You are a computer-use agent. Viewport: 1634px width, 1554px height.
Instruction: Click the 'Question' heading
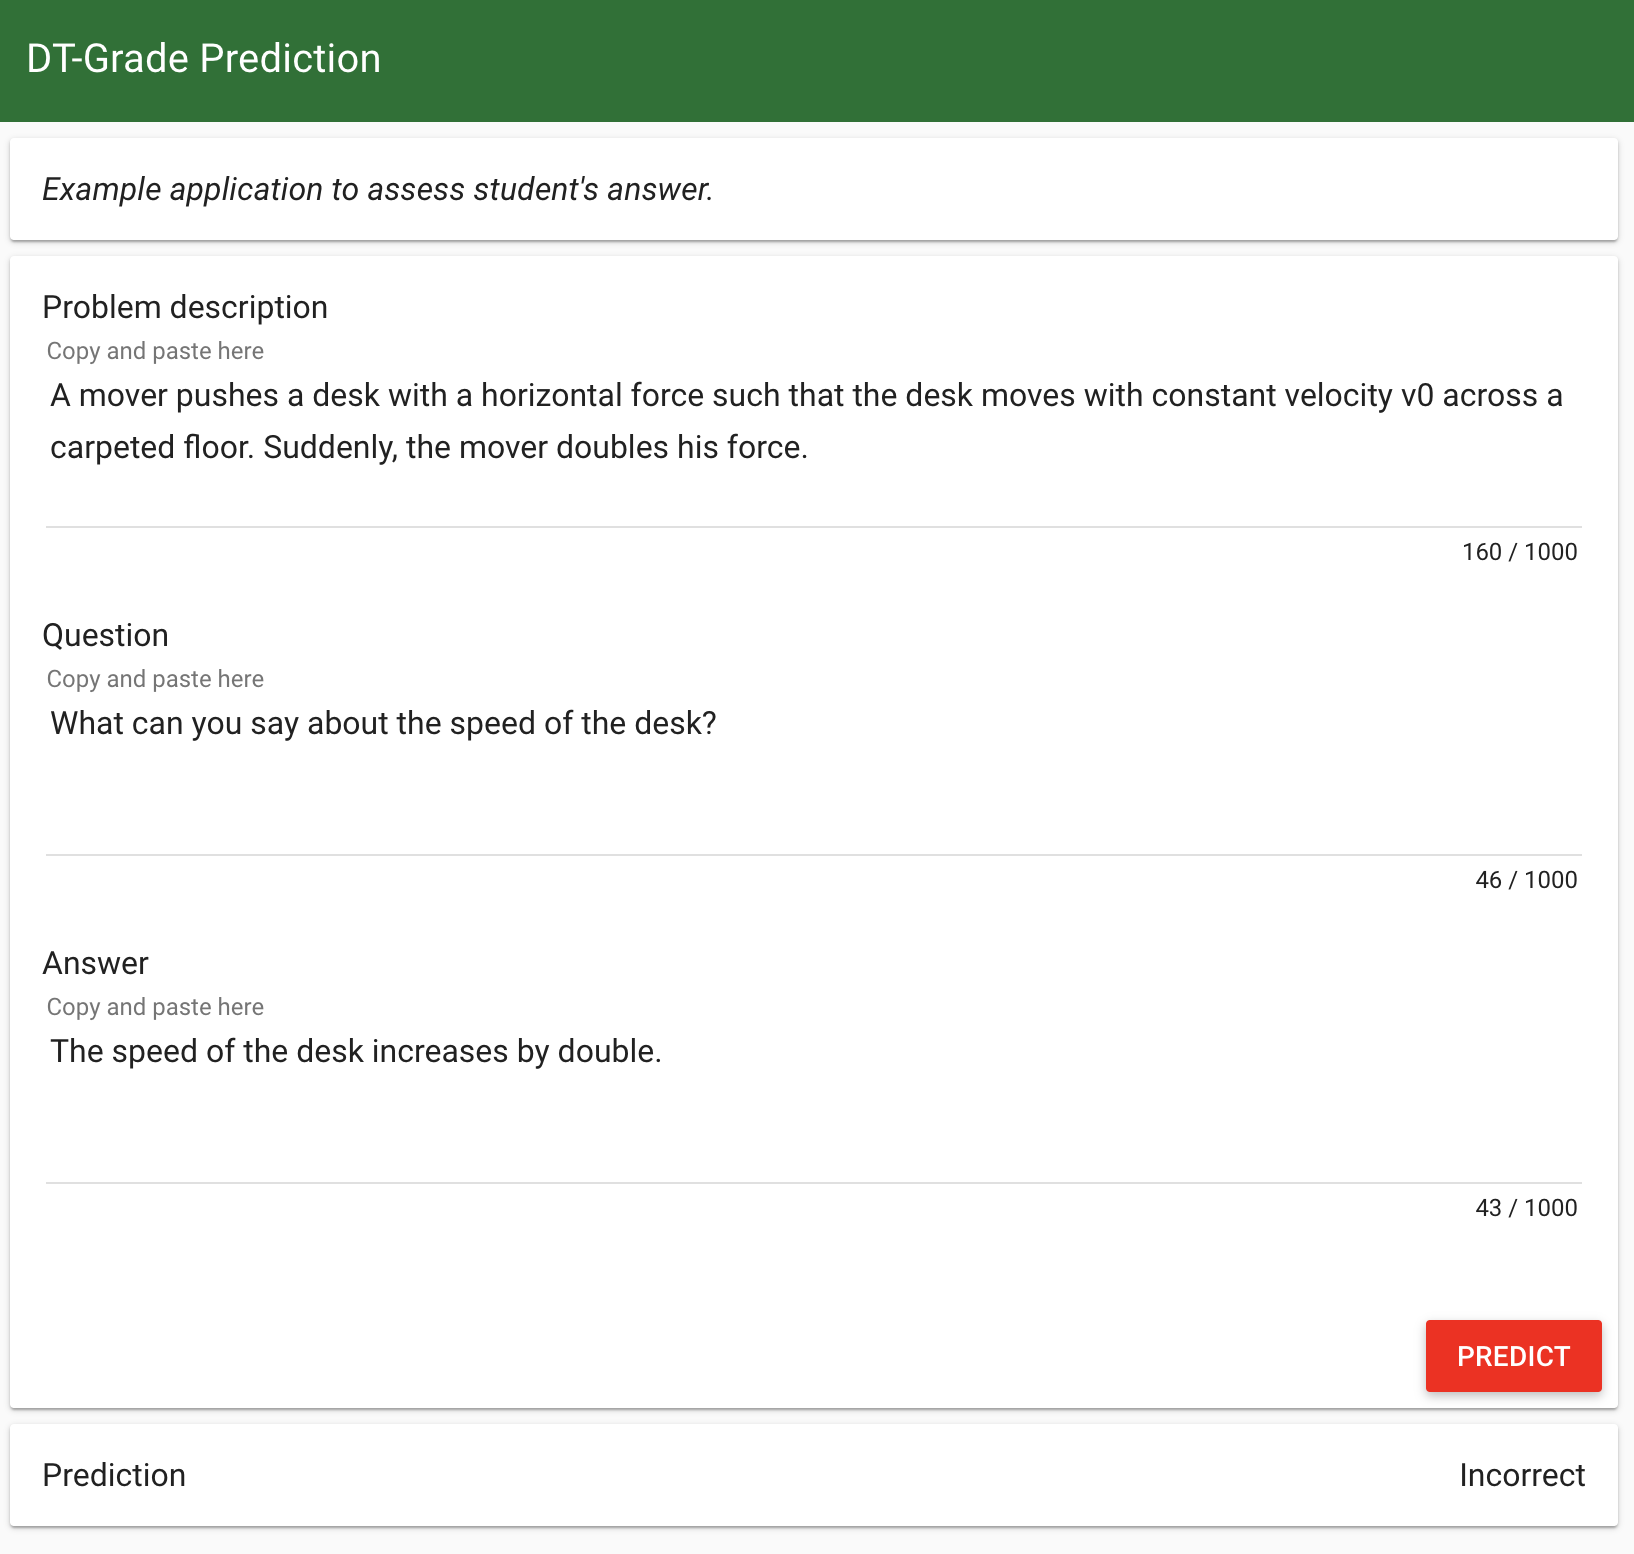coord(105,635)
